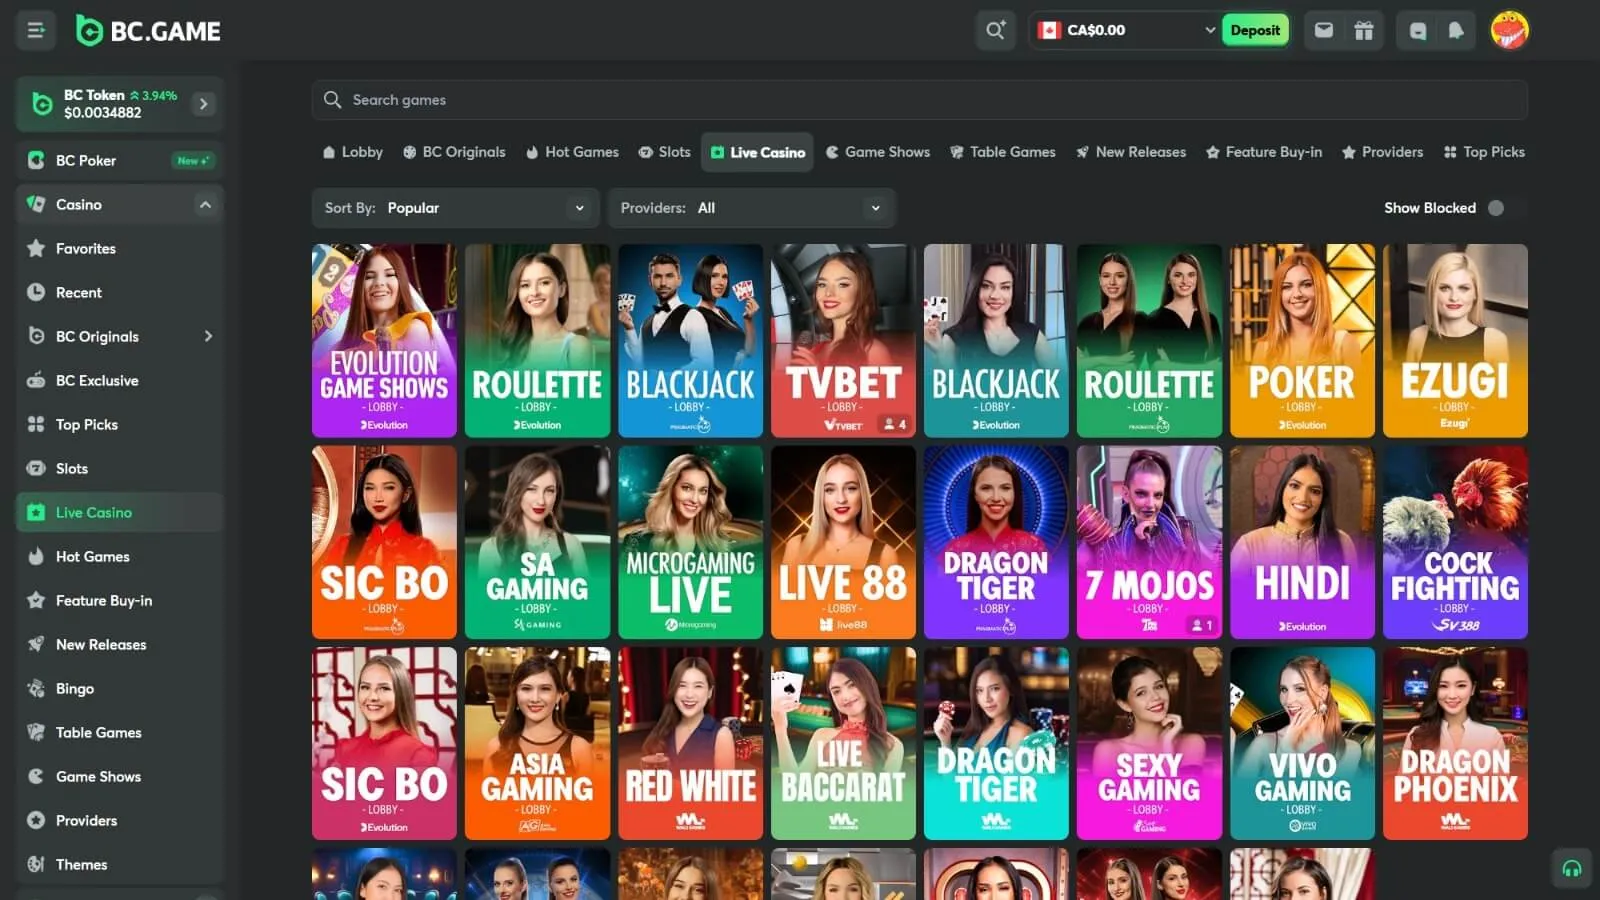Image resolution: width=1600 pixels, height=900 pixels.
Task: Click the user avatar icon
Action: click(1508, 30)
